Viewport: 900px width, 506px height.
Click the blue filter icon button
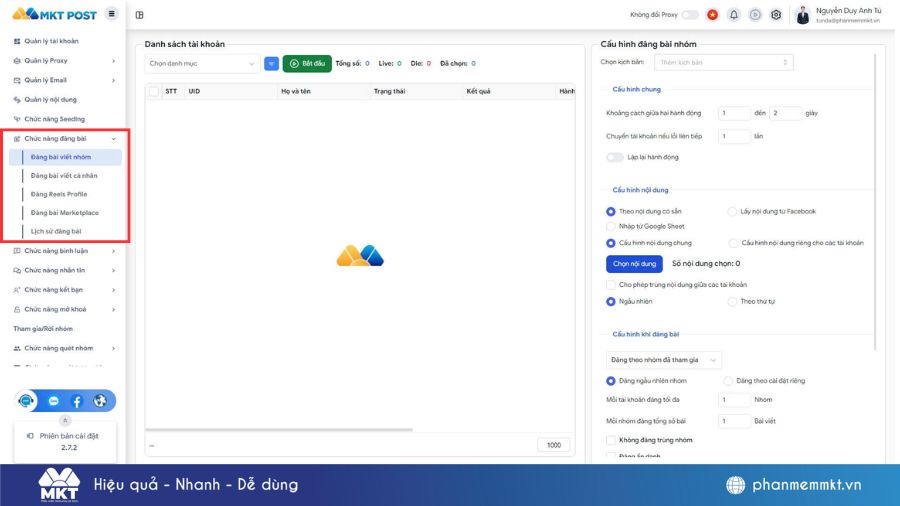(x=271, y=64)
